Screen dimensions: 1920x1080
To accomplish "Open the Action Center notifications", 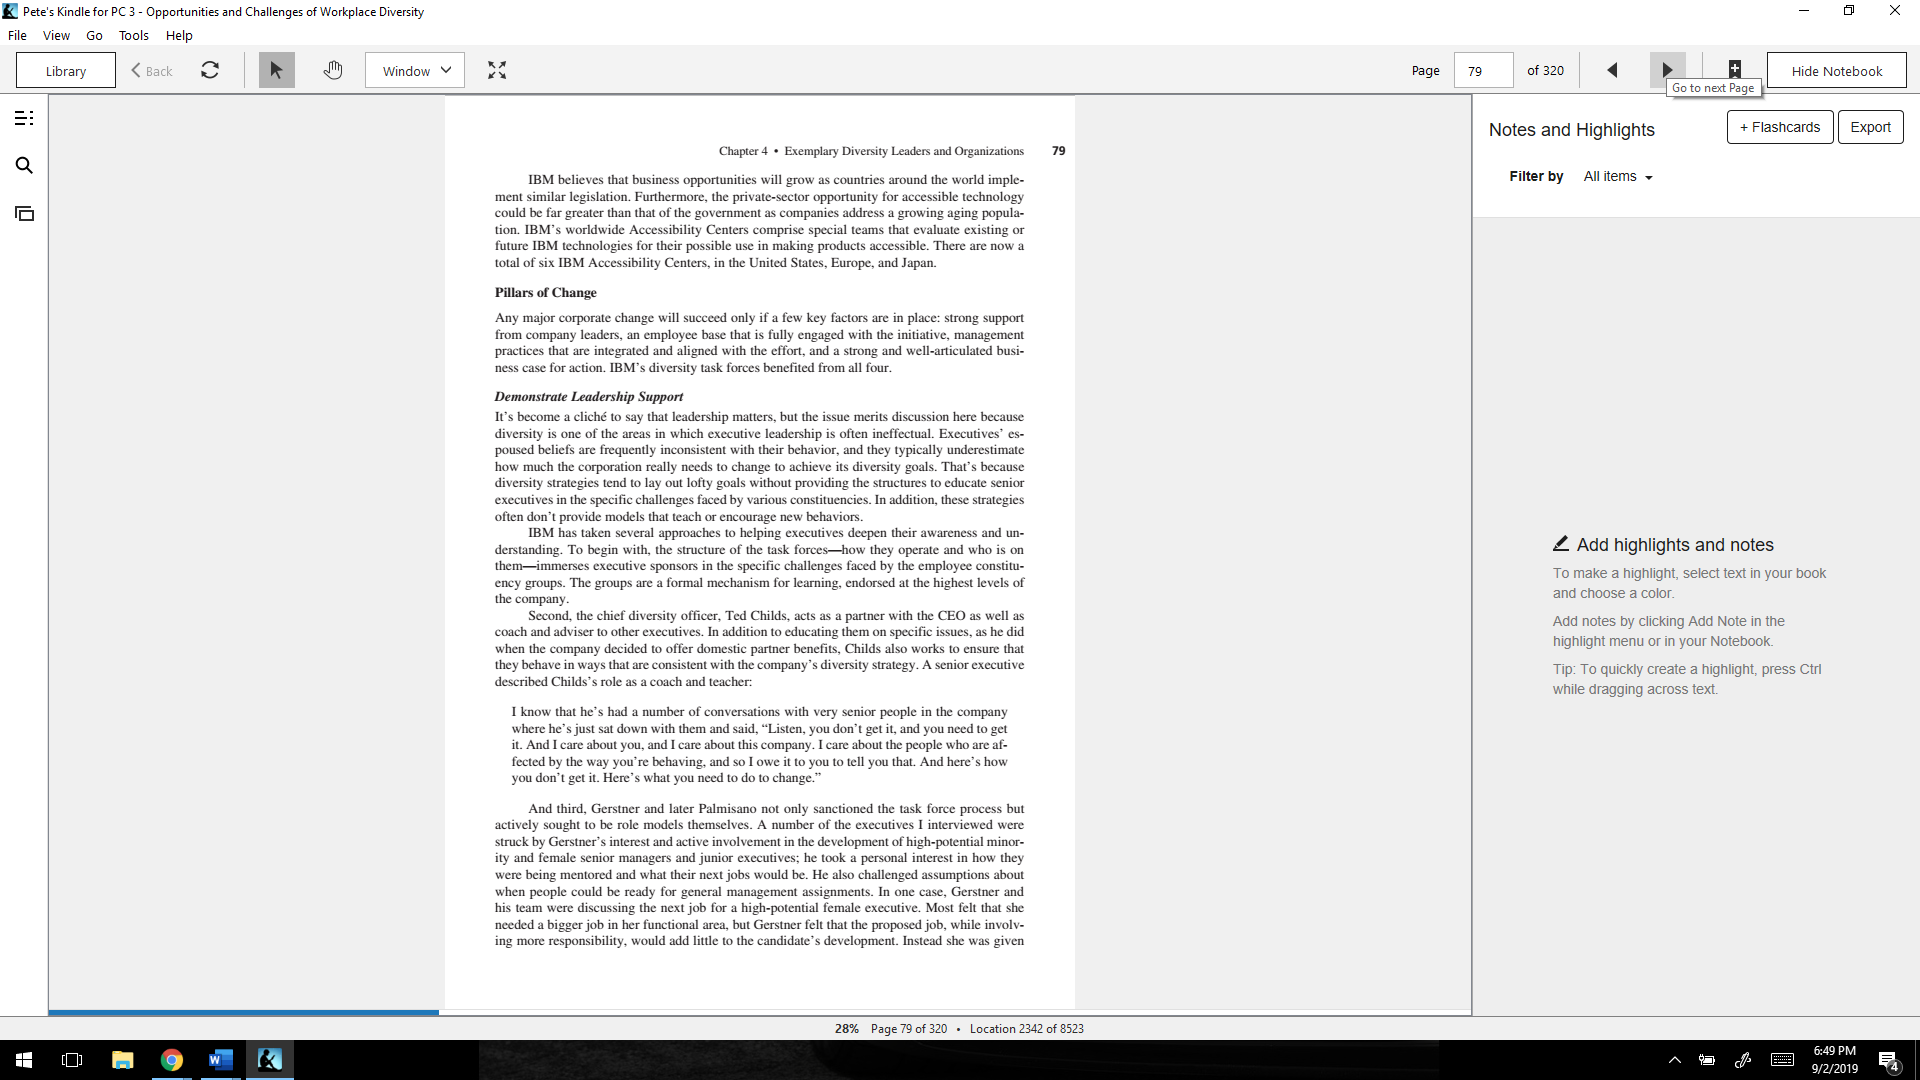I will pos(1889,1061).
